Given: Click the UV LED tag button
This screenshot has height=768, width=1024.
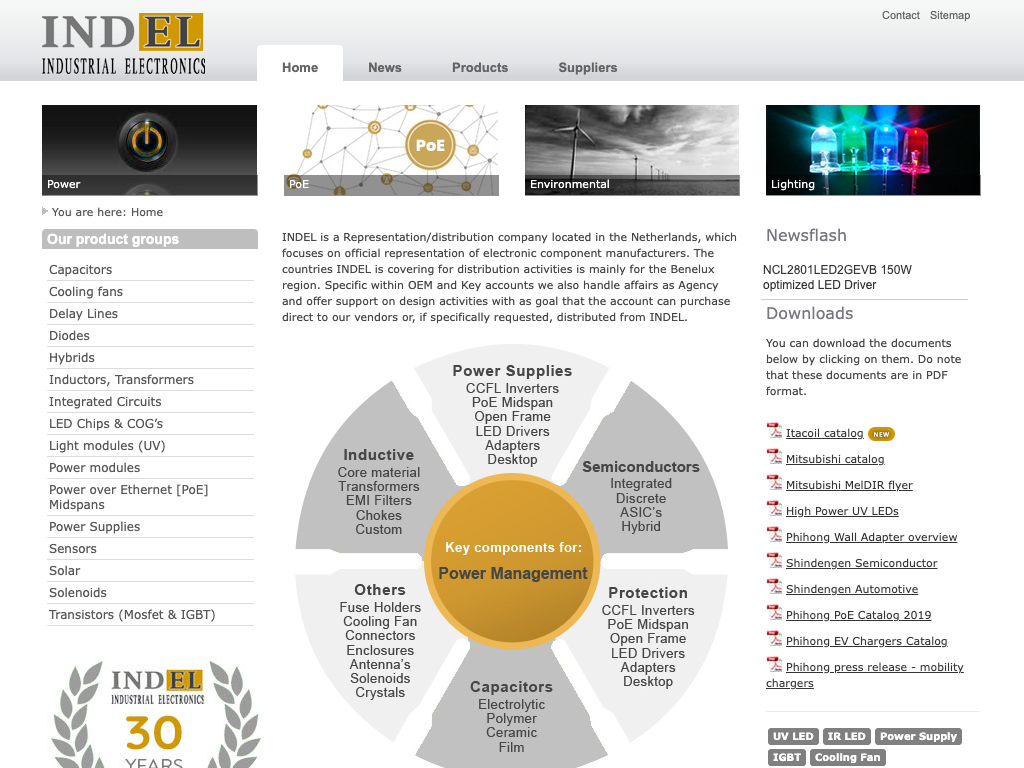Looking at the screenshot, I should pyautogui.click(x=793, y=737).
